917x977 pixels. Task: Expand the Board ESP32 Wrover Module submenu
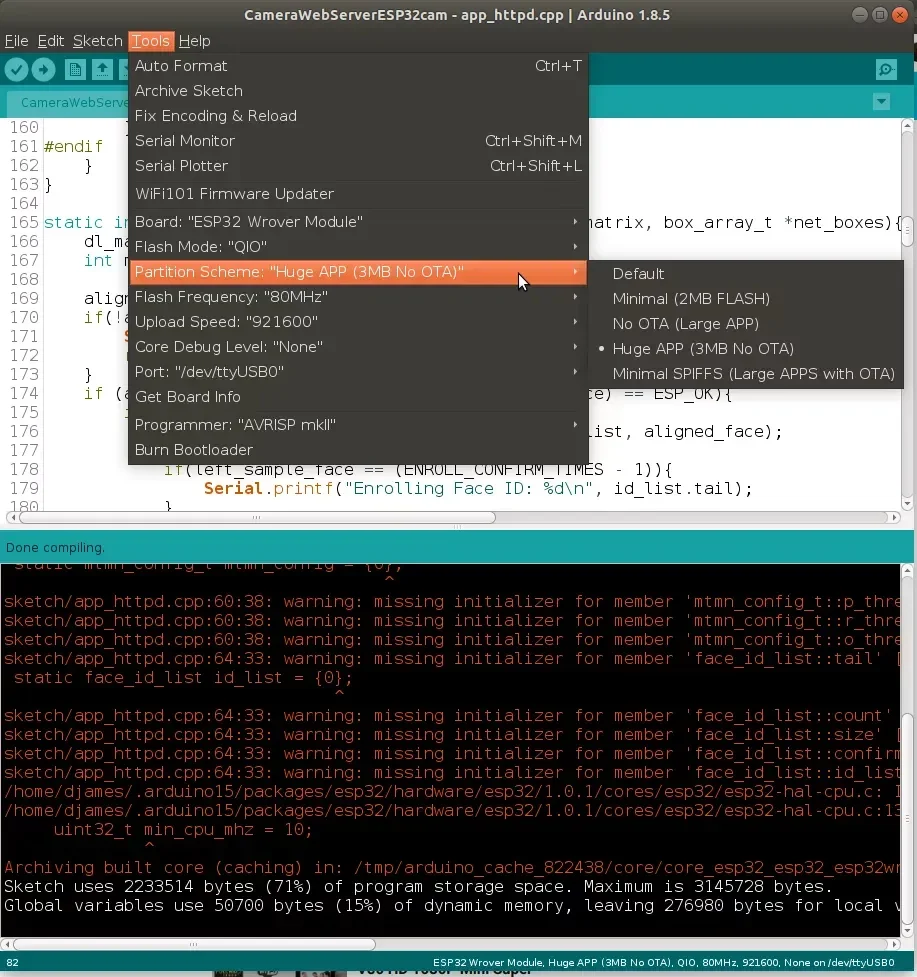(358, 222)
